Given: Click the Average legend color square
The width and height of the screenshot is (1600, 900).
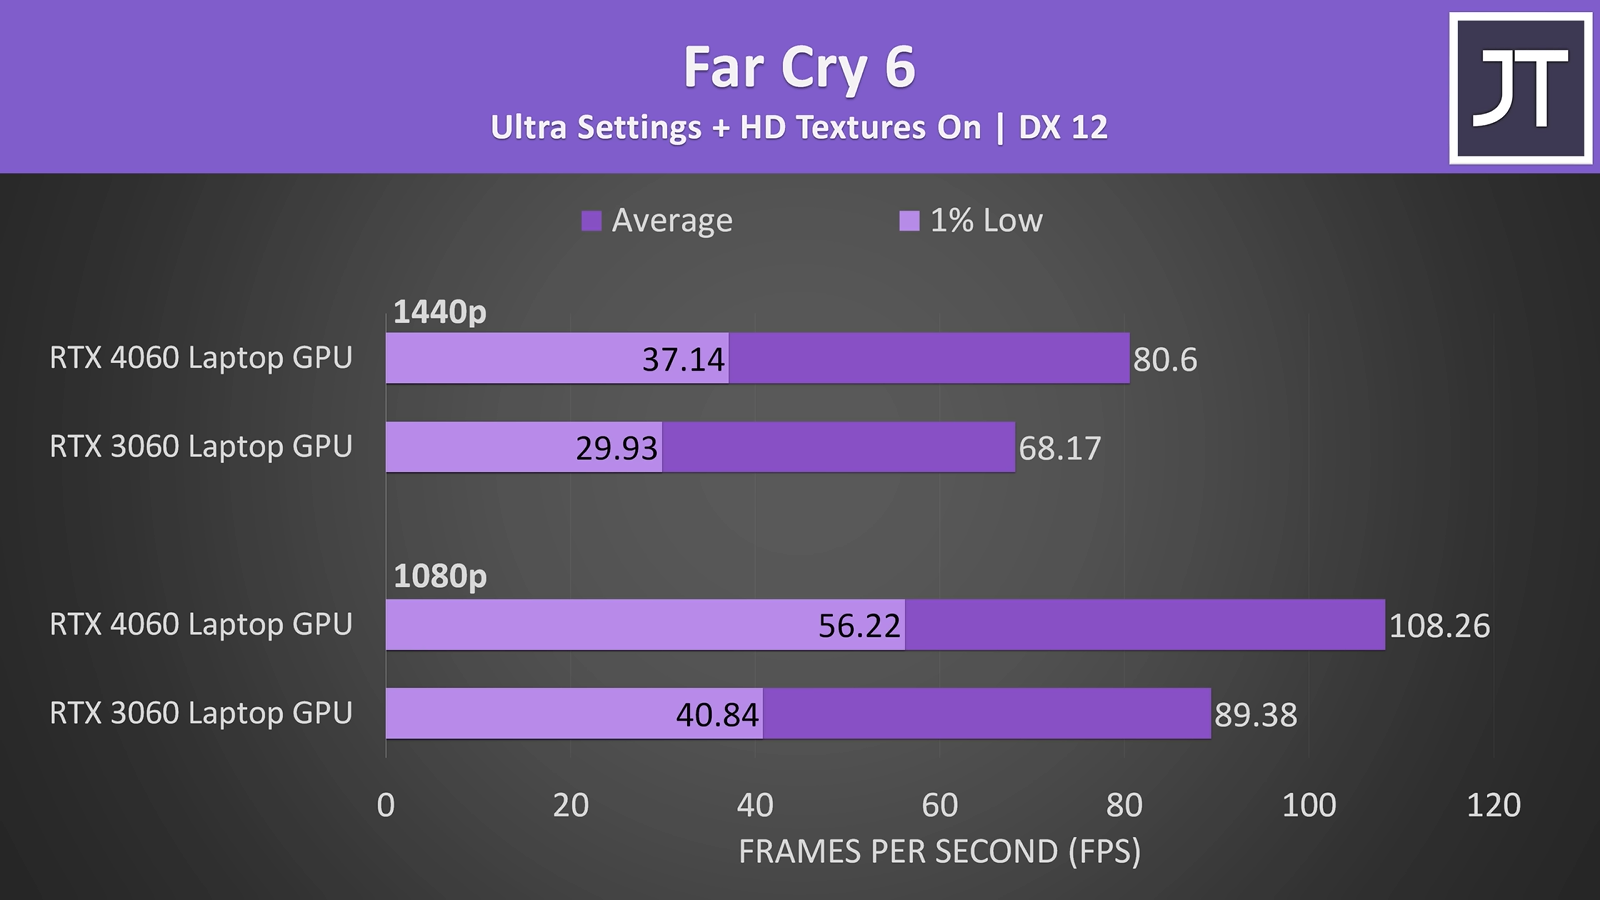Looking at the screenshot, I should pos(591,221).
